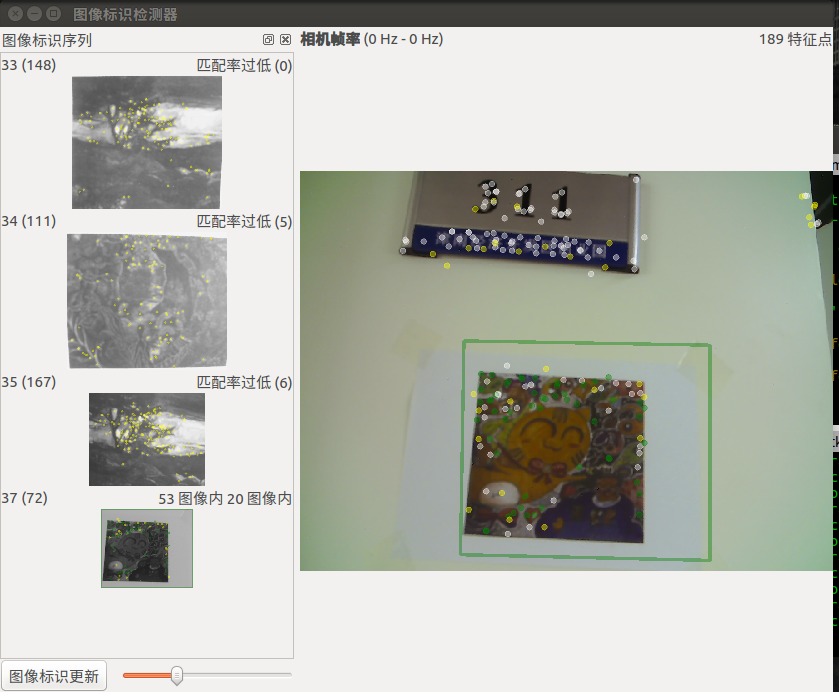Click the orange slider handle
This screenshot has width=839, height=692.
pos(177,676)
